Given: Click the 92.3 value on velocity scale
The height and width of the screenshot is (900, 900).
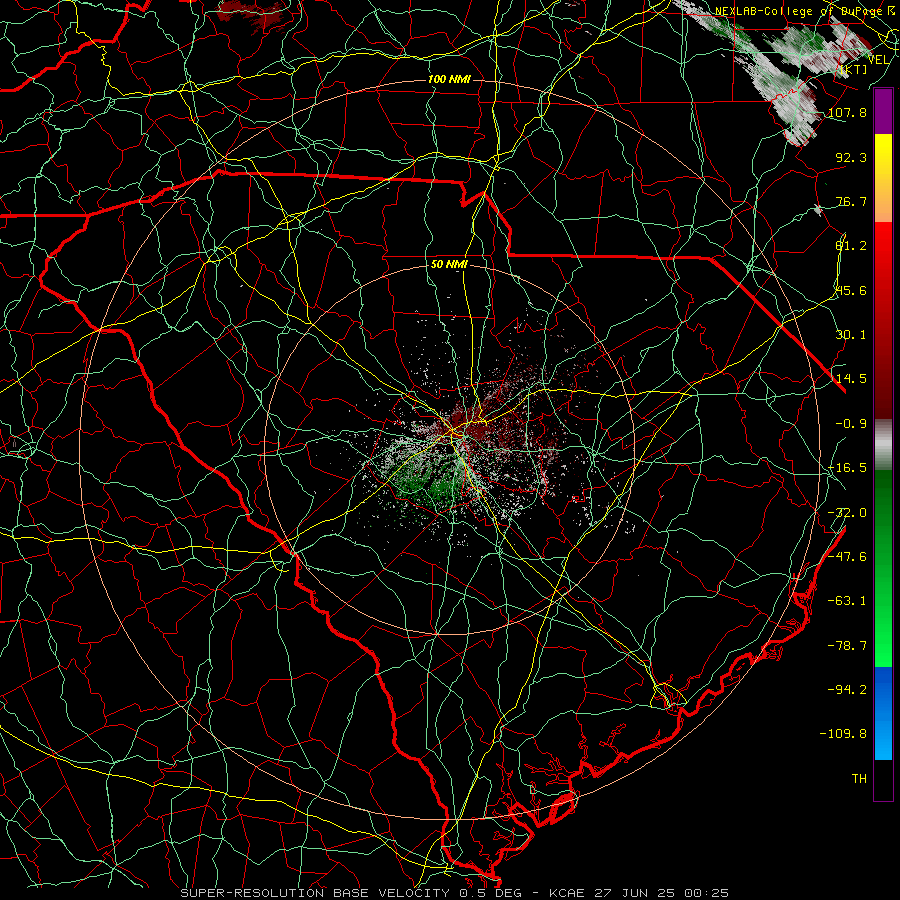Looking at the screenshot, I should pyautogui.click(x=851, y=157).
